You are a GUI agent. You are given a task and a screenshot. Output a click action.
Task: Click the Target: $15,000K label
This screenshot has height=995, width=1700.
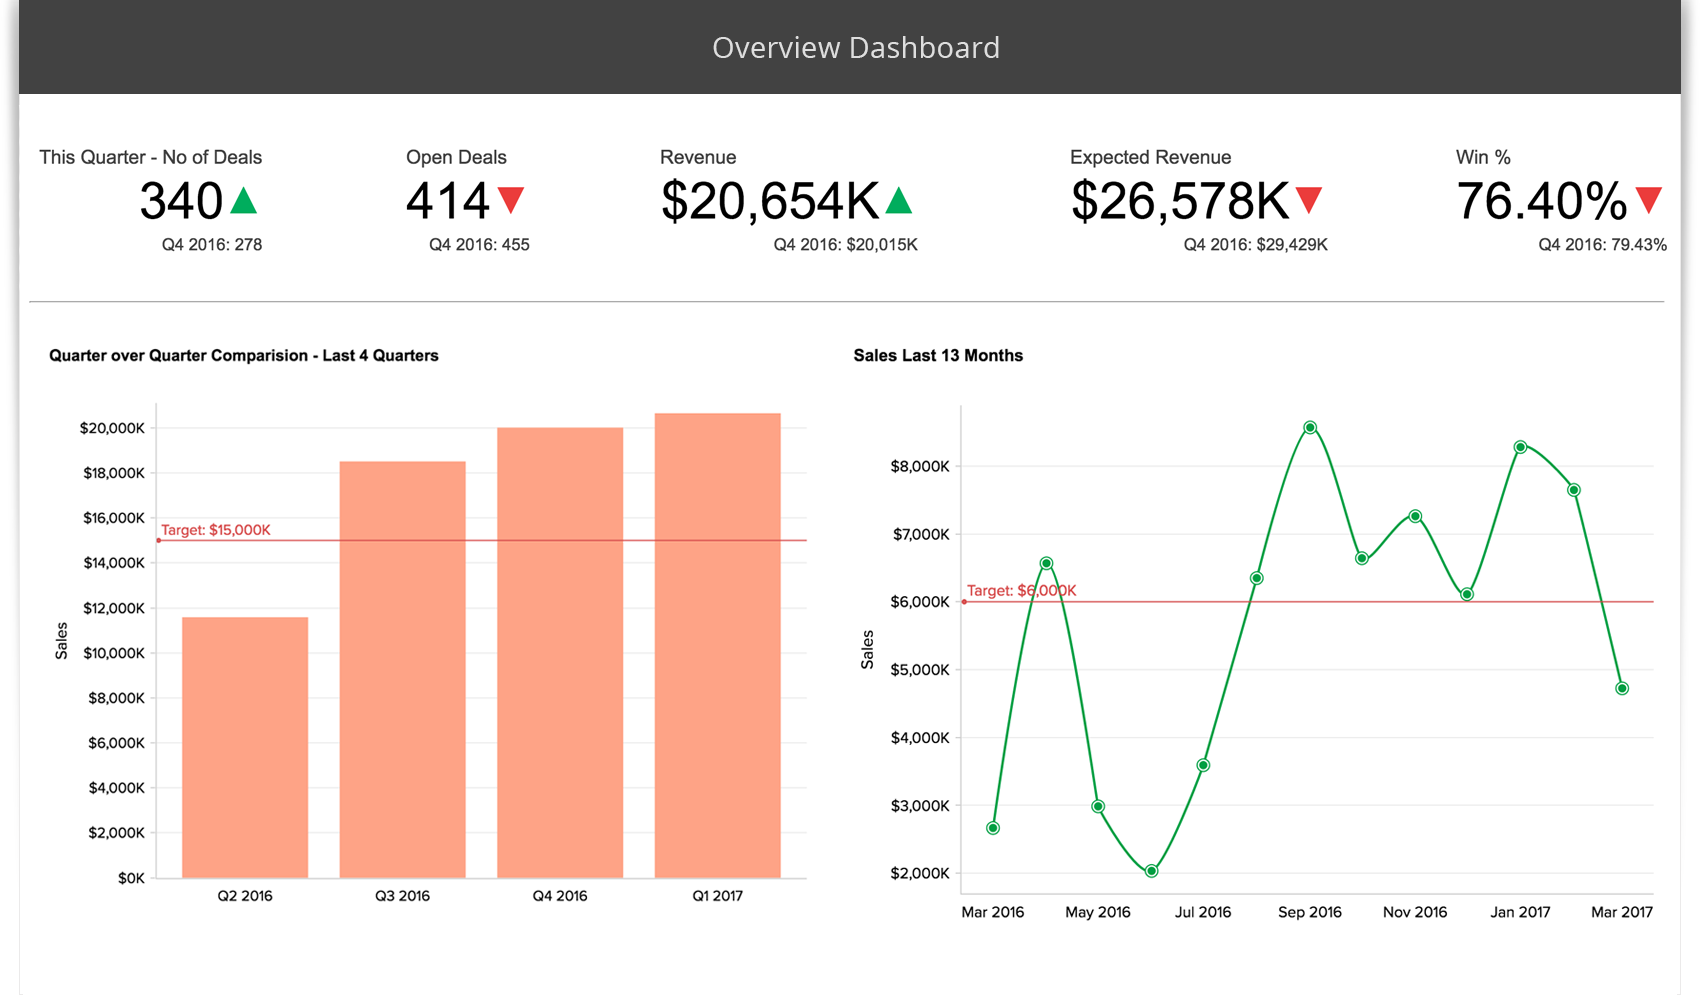point(216,530)
